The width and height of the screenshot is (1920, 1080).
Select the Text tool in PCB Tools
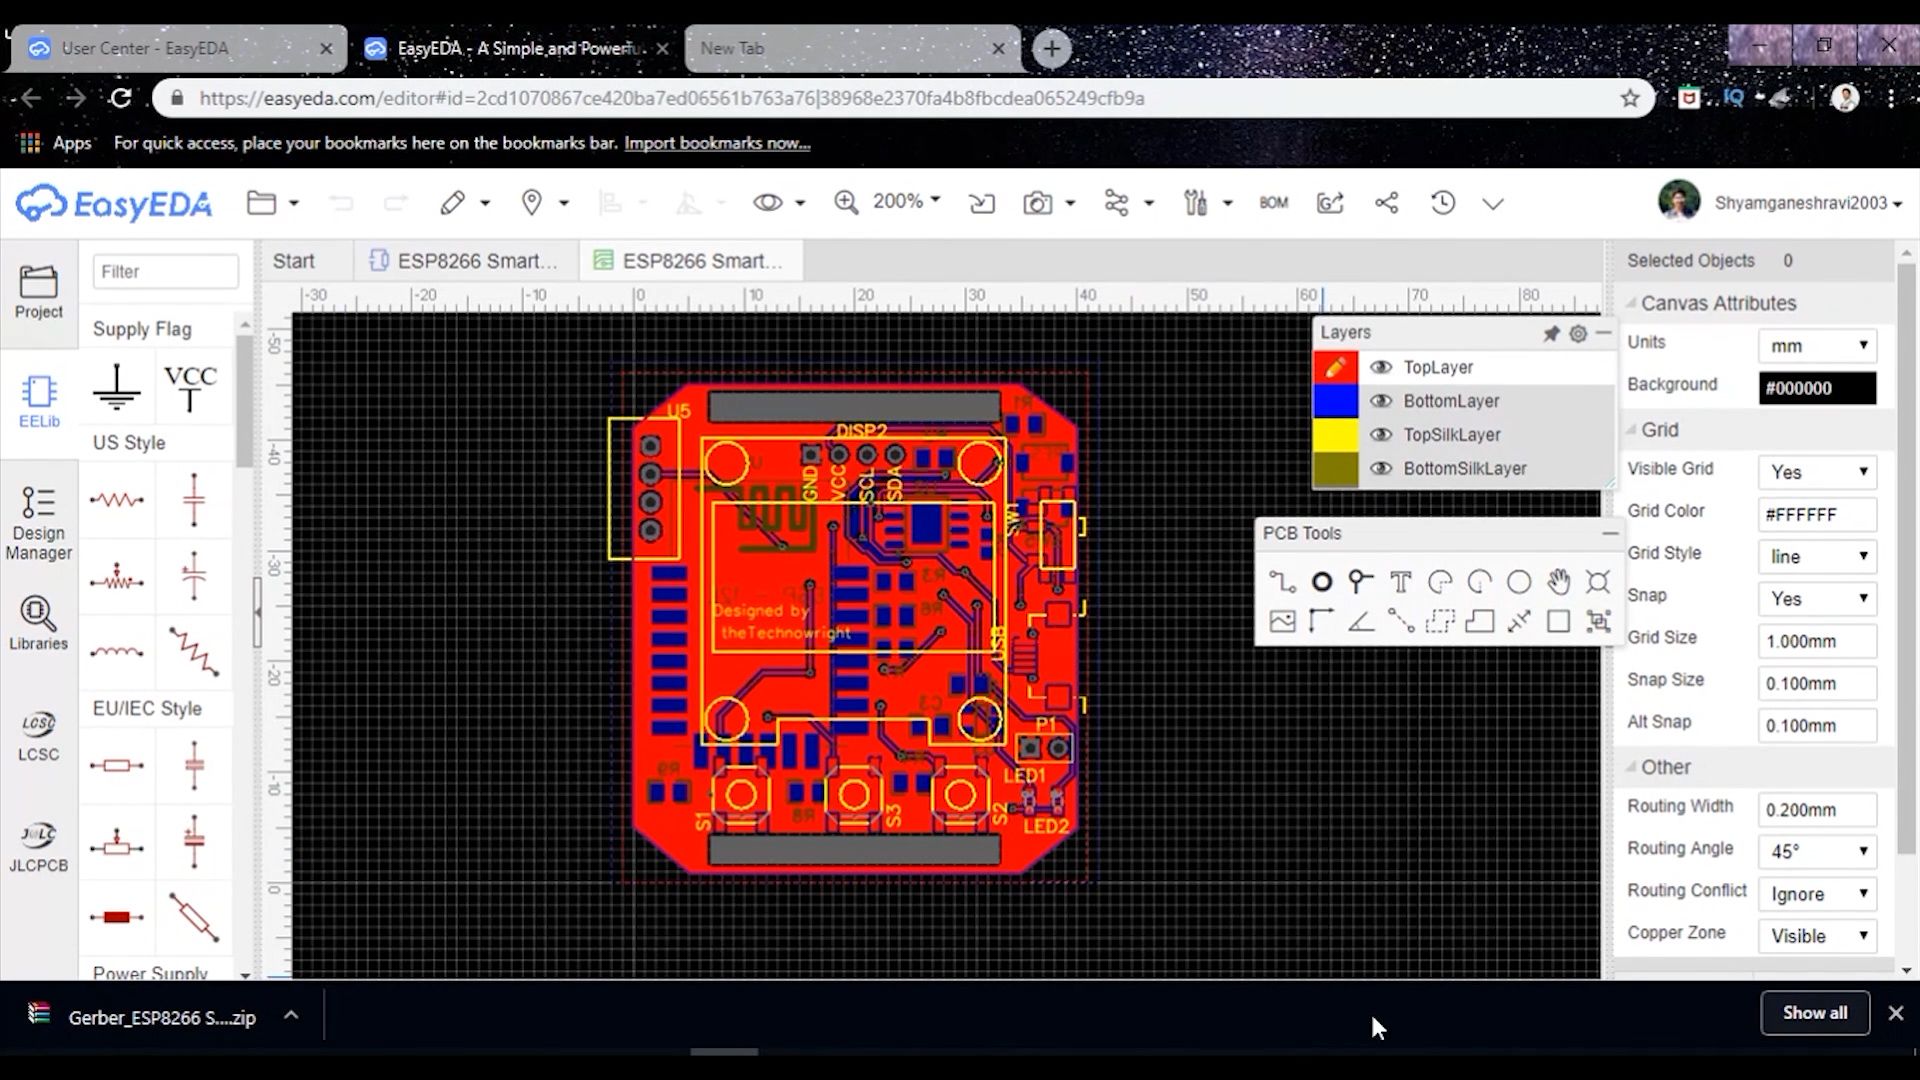tap(1400, 580)
